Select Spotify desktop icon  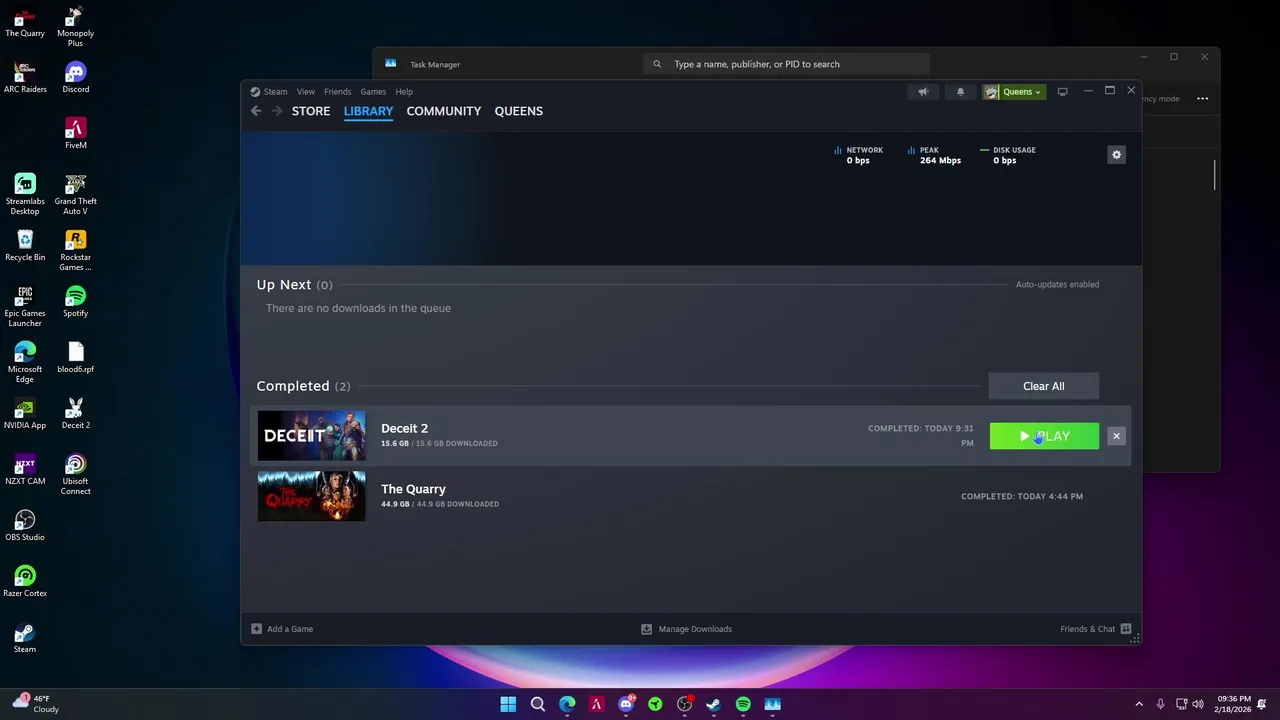point(75,302)
